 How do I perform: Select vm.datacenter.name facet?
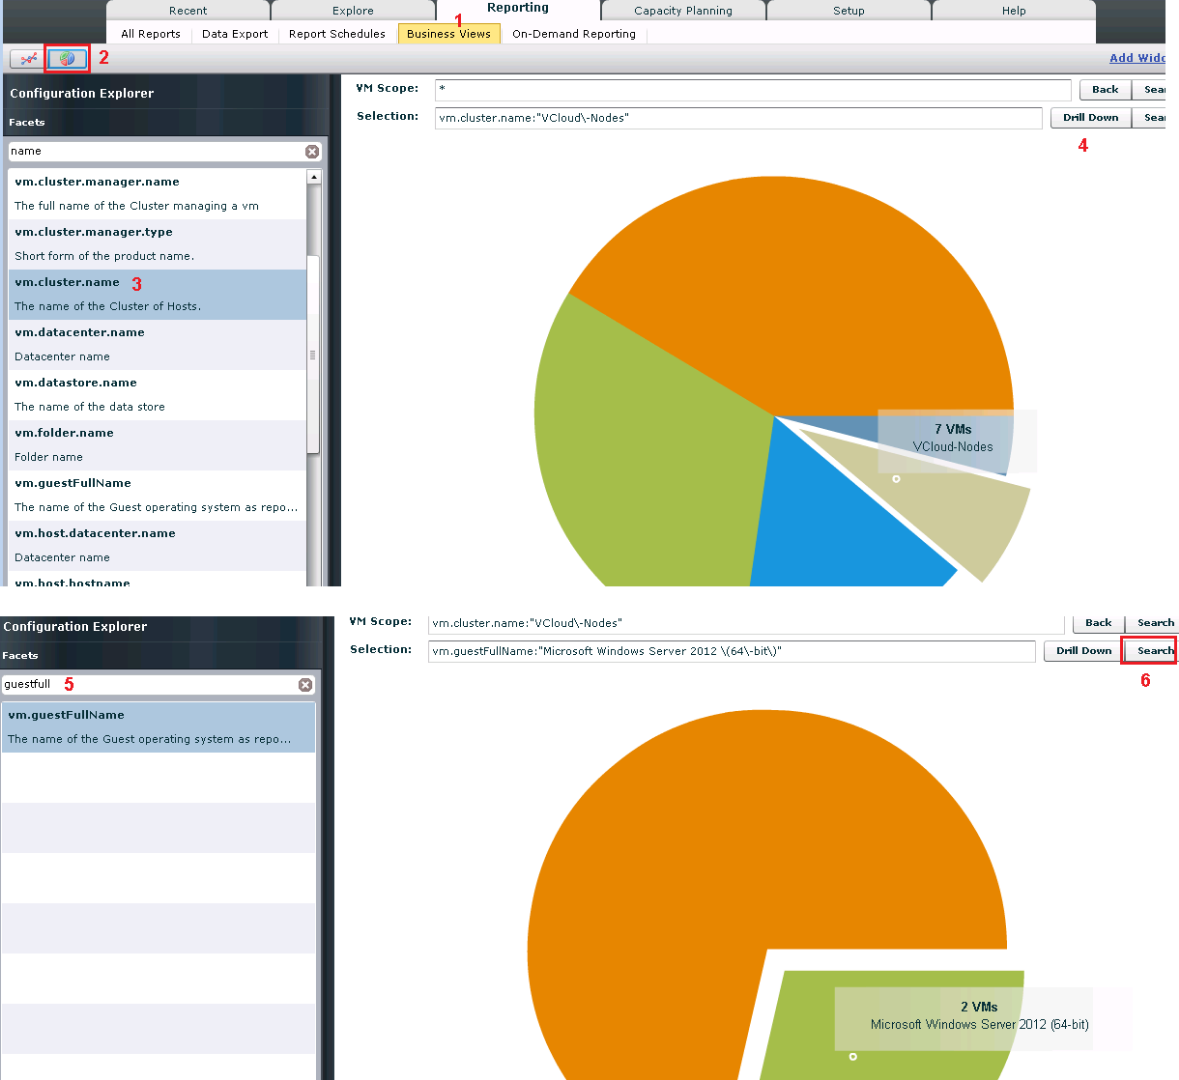(157, 344)
